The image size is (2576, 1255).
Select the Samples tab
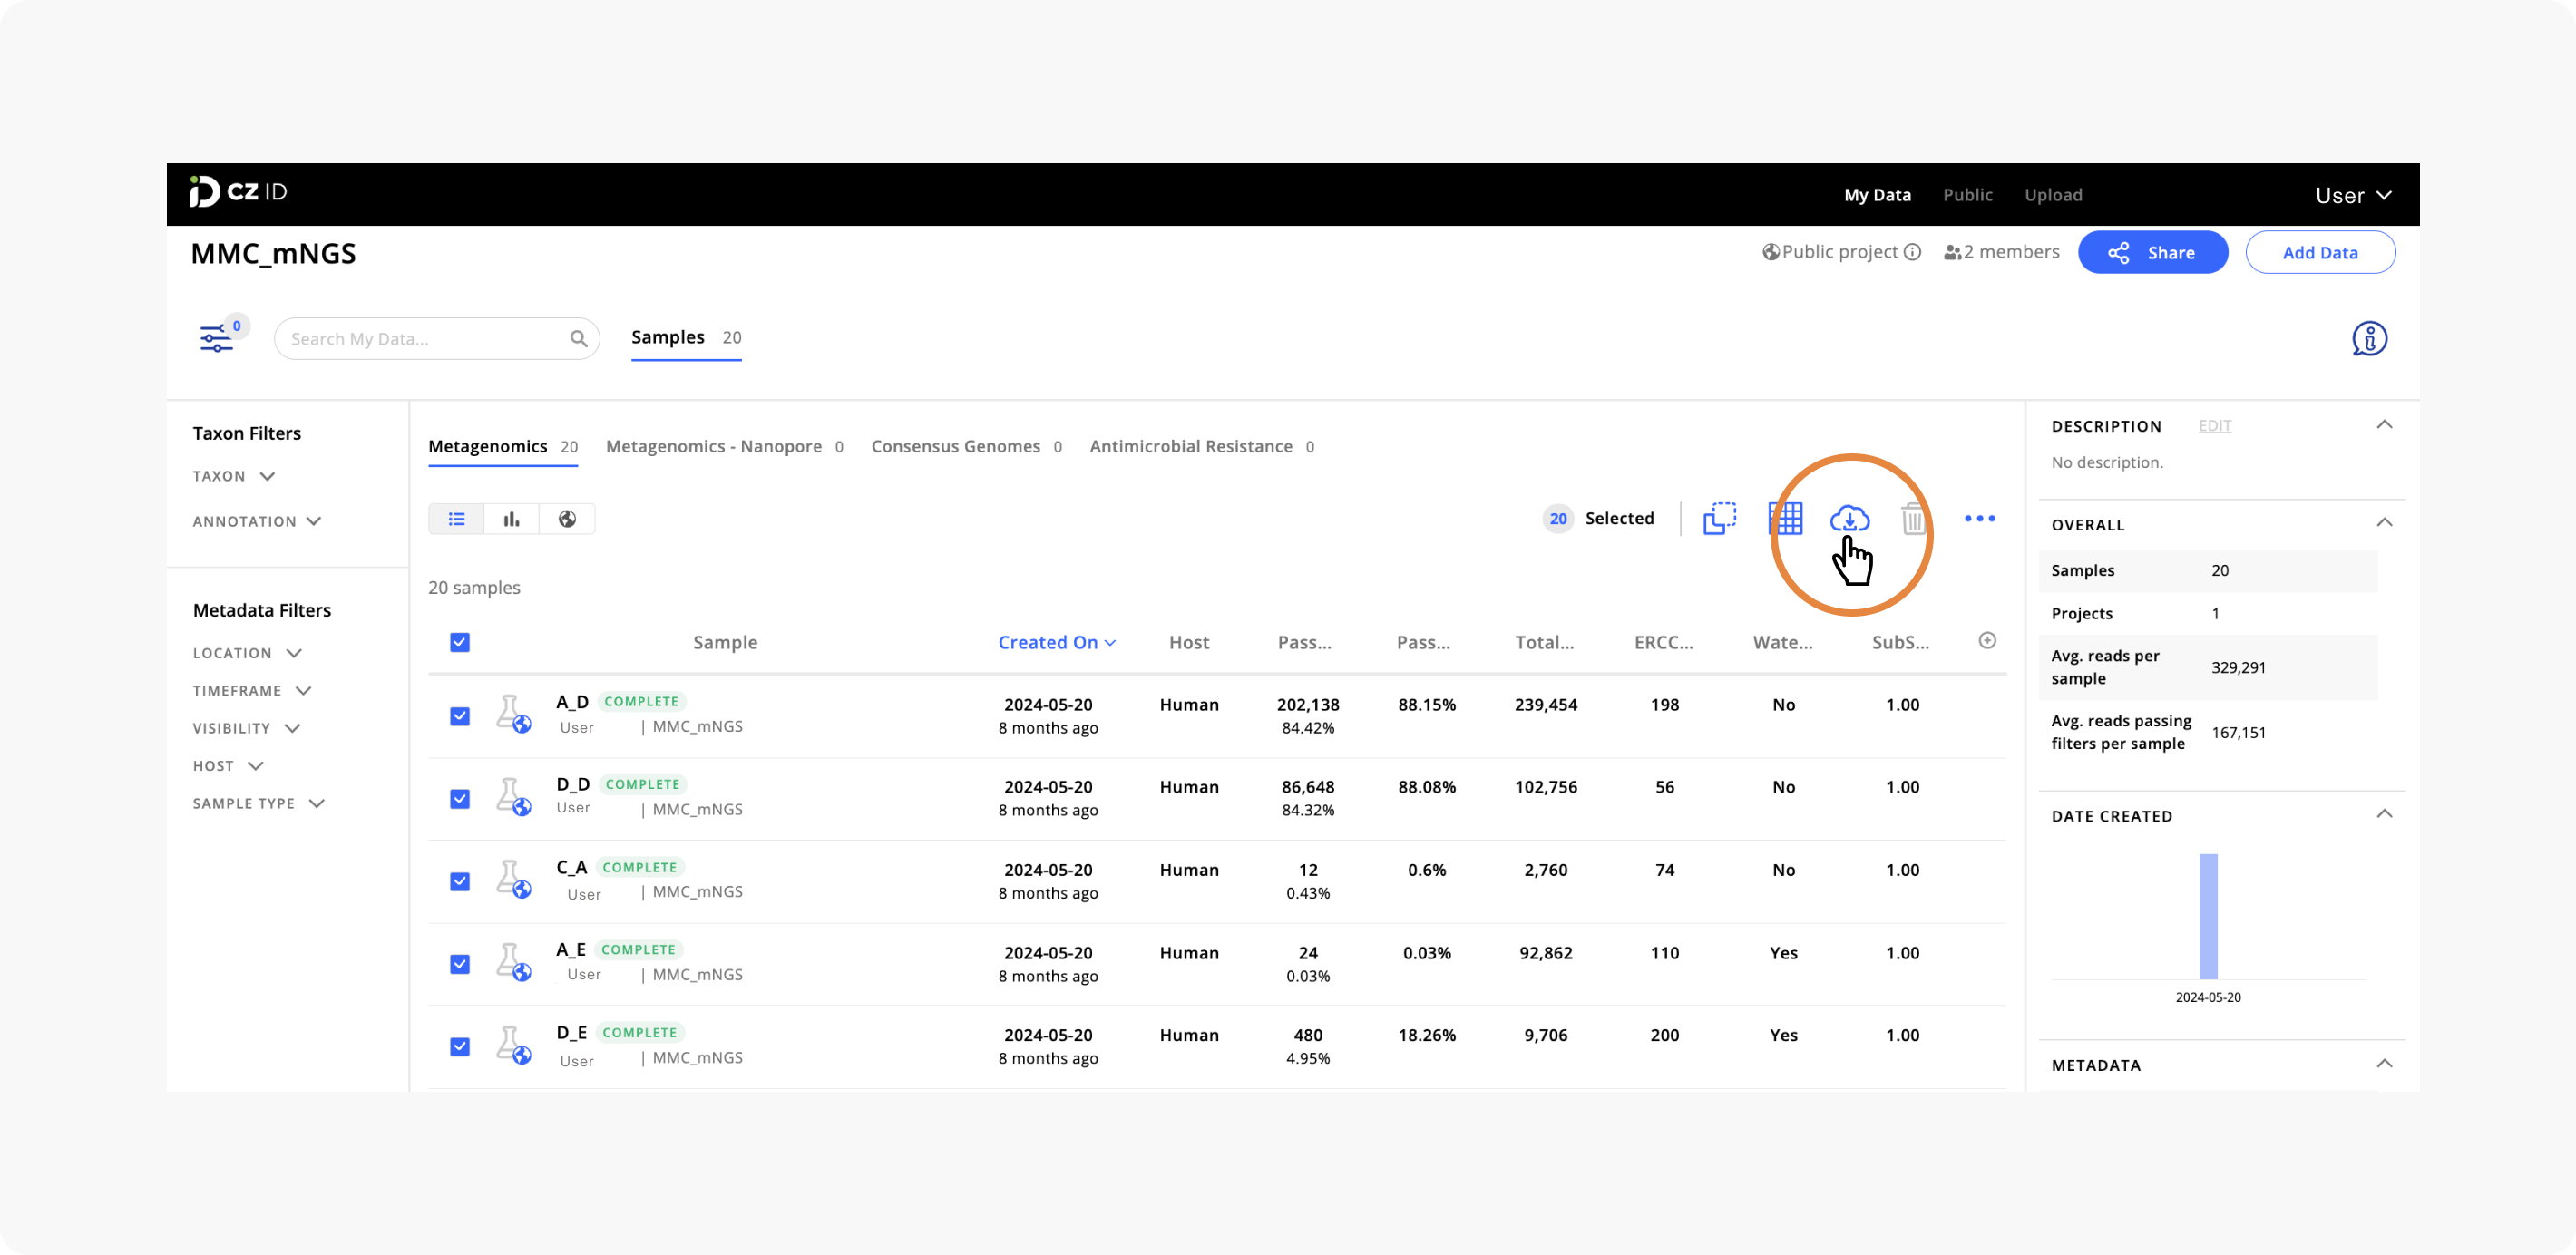pos(686,338)
